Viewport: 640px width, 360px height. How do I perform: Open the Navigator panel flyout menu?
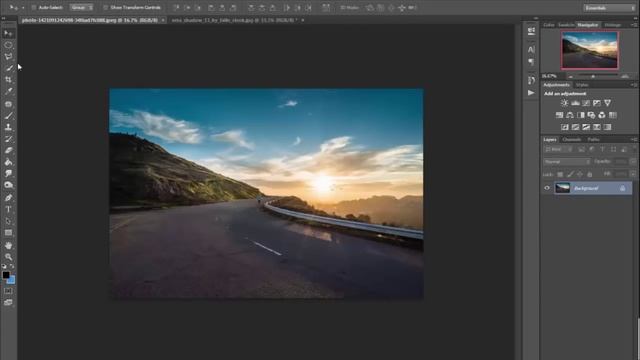(634, 25)
